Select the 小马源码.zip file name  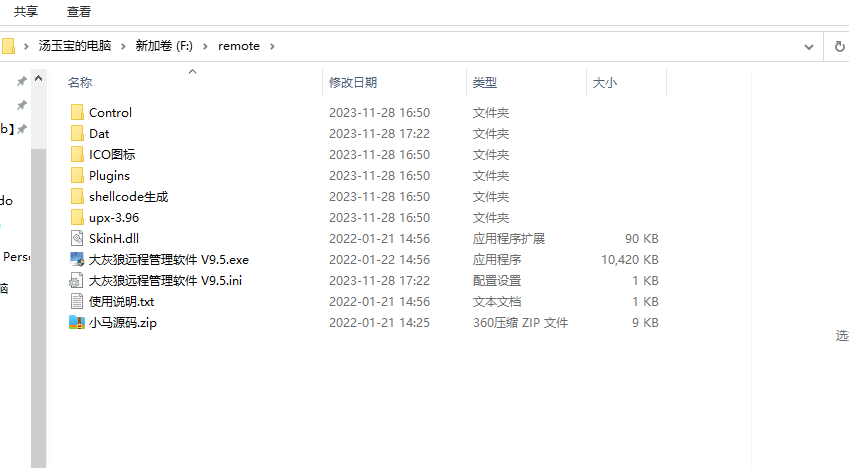click(123, 323)
